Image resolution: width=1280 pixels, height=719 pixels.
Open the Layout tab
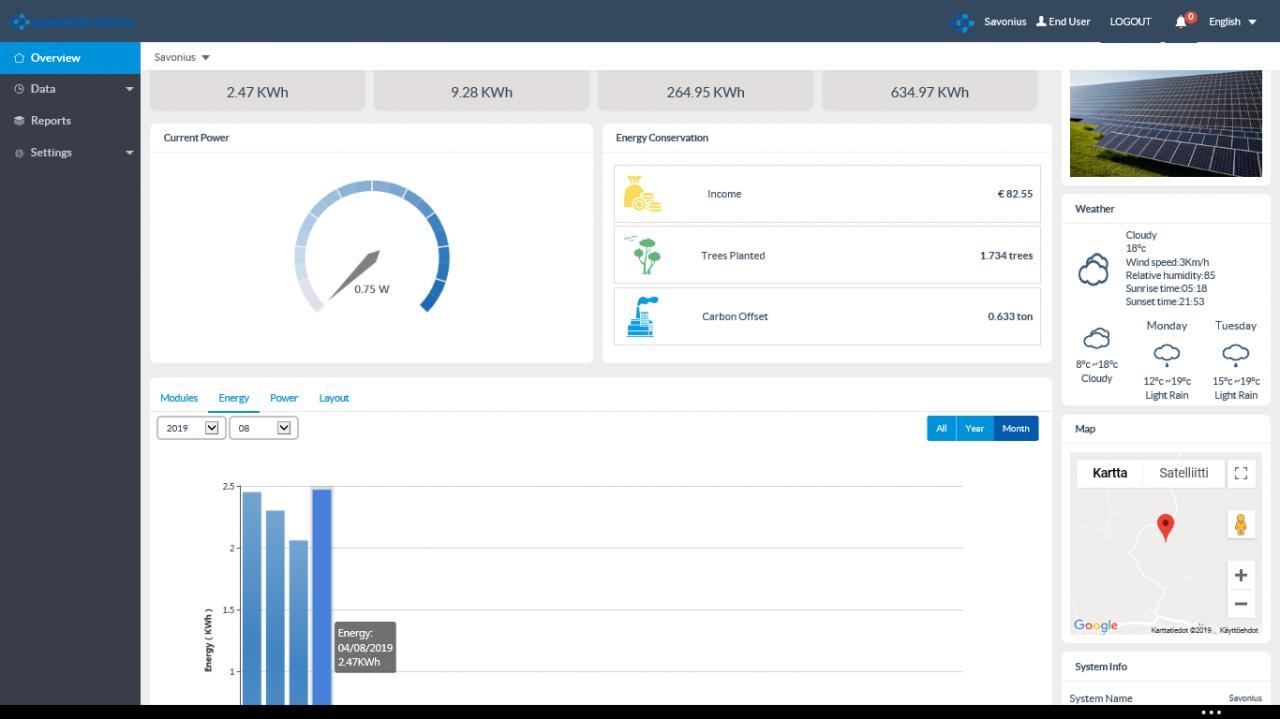coord(334,398)
